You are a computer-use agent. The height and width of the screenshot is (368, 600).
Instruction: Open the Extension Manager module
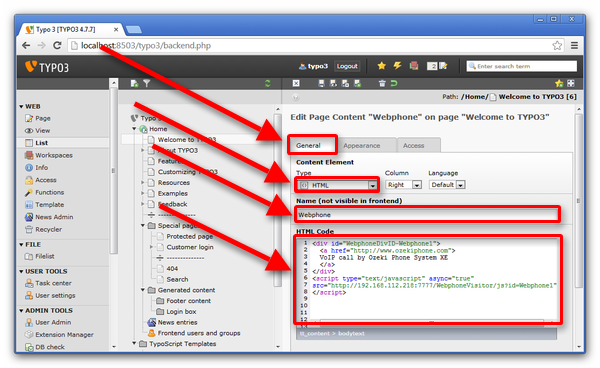point(64,335)
